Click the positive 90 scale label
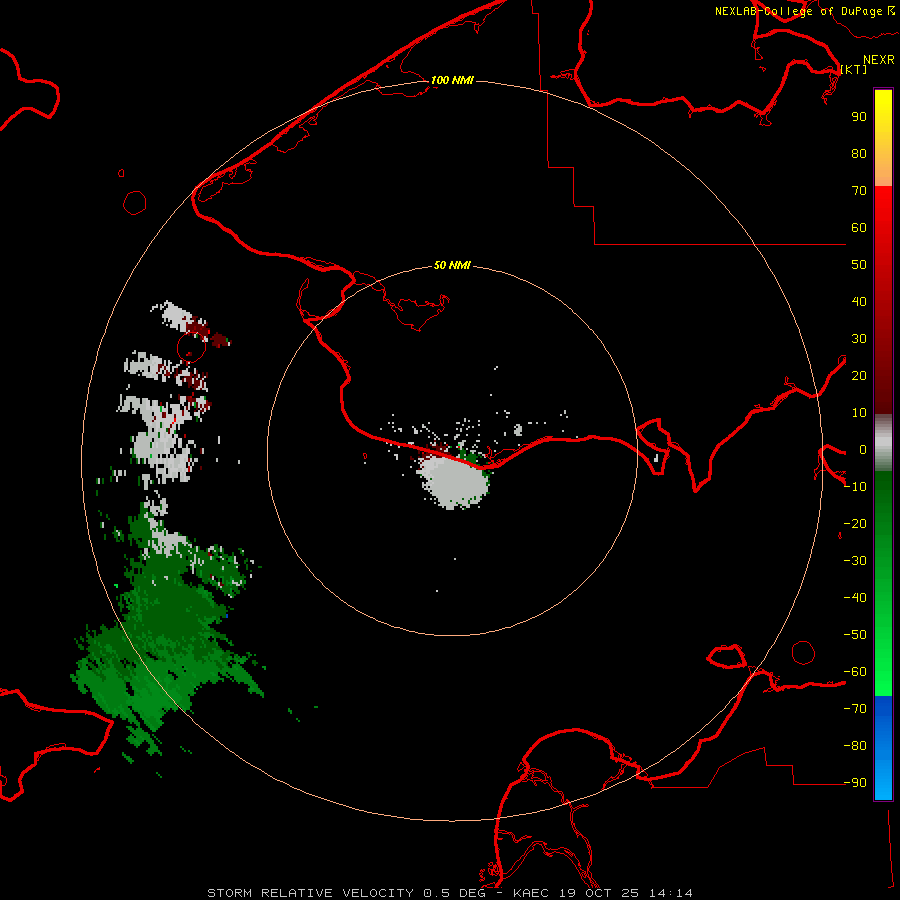900x900 pixels. pos(859,117)
